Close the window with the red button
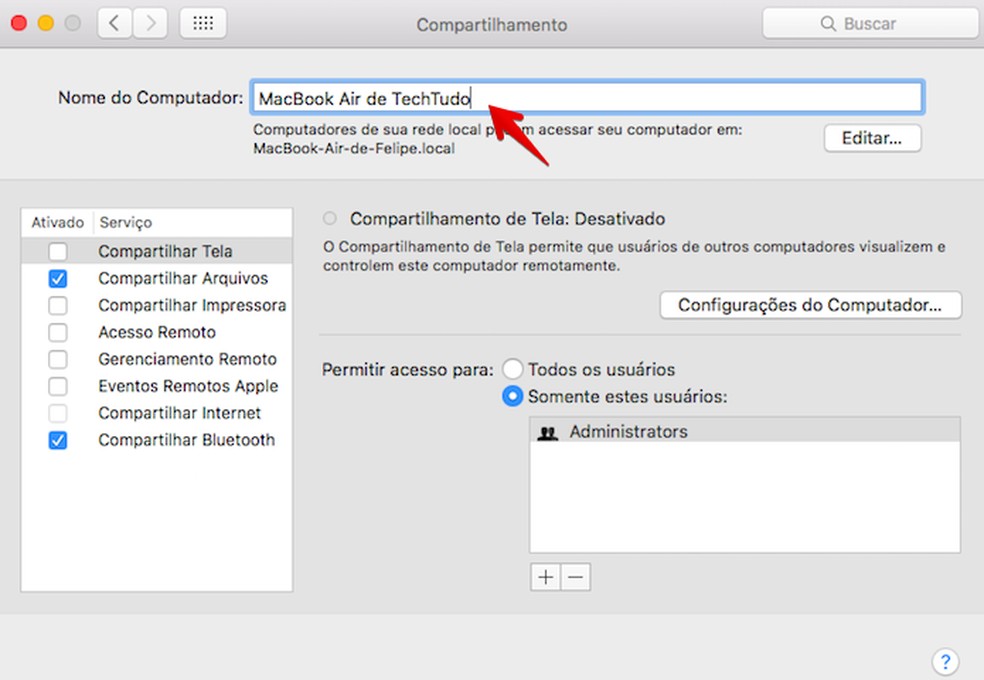The width and height of the screenshot is (984, 680). pyautogui.click(x=19, y=24)
